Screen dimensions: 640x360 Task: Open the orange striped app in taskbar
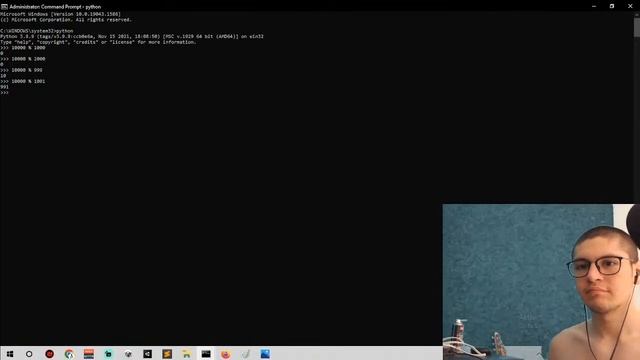coord(89,354)
